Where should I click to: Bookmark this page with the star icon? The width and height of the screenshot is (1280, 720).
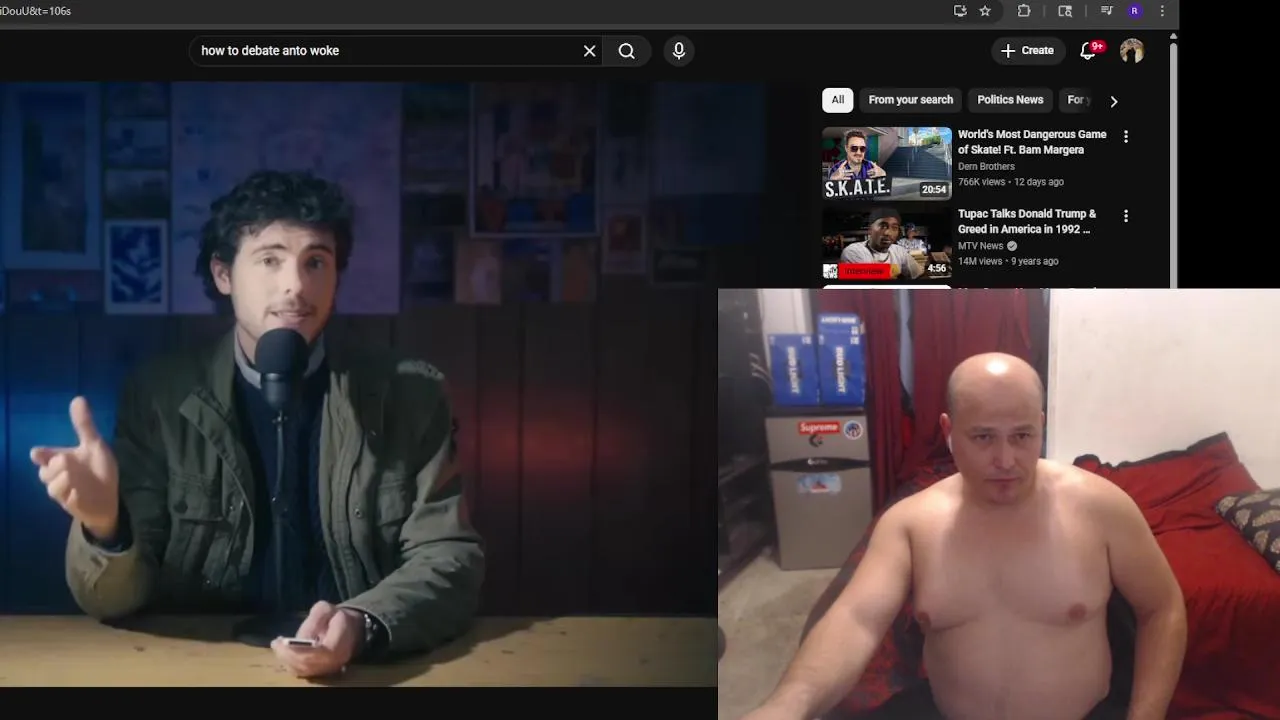point(985,11)
